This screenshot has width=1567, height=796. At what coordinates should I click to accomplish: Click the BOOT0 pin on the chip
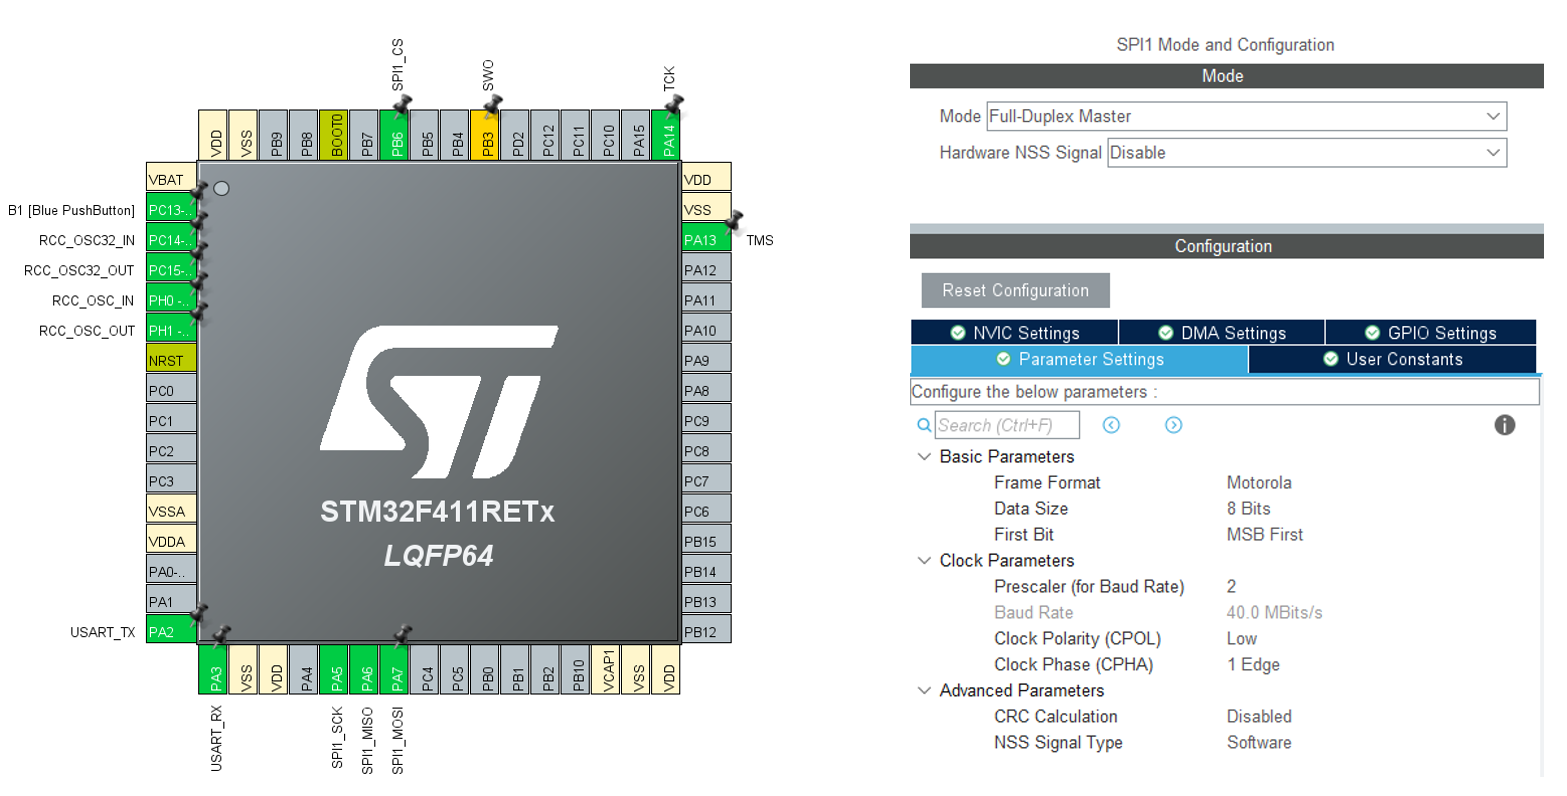[x=337, y=134]
